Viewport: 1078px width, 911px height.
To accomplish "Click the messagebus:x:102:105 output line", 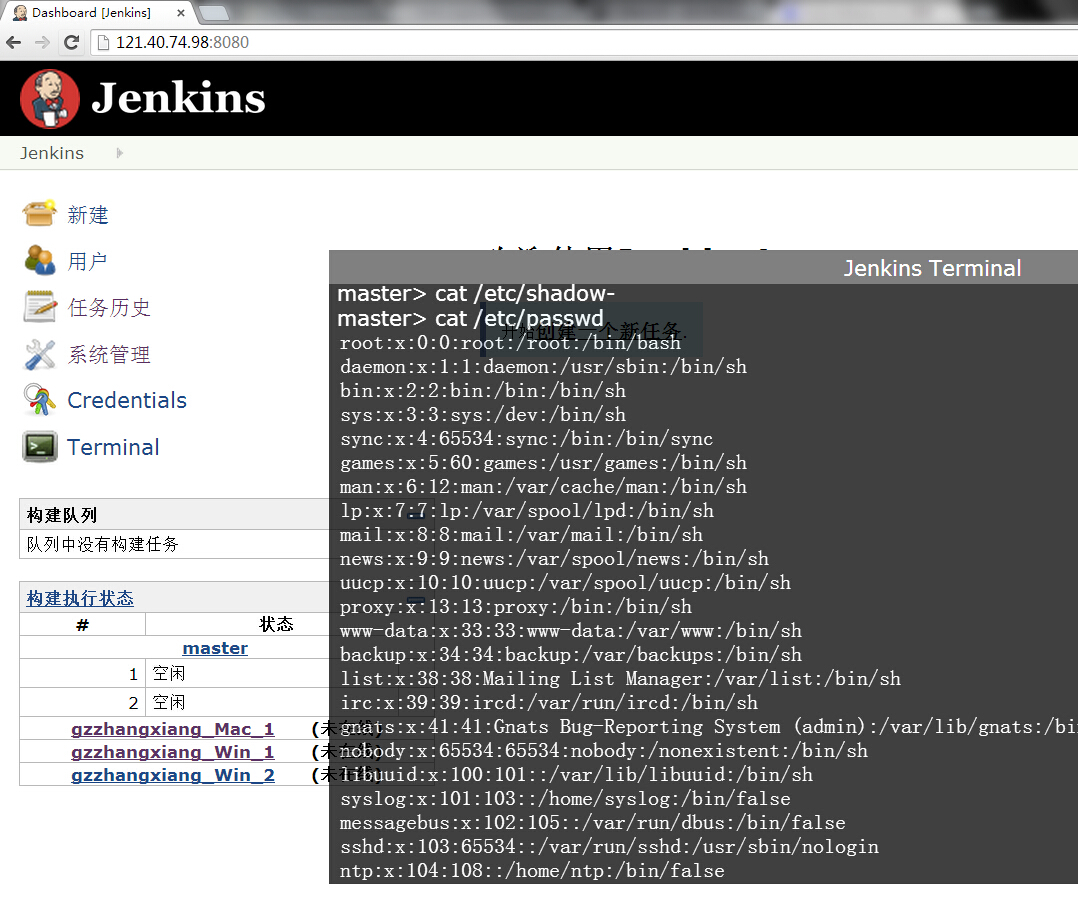I will (593, 822).
